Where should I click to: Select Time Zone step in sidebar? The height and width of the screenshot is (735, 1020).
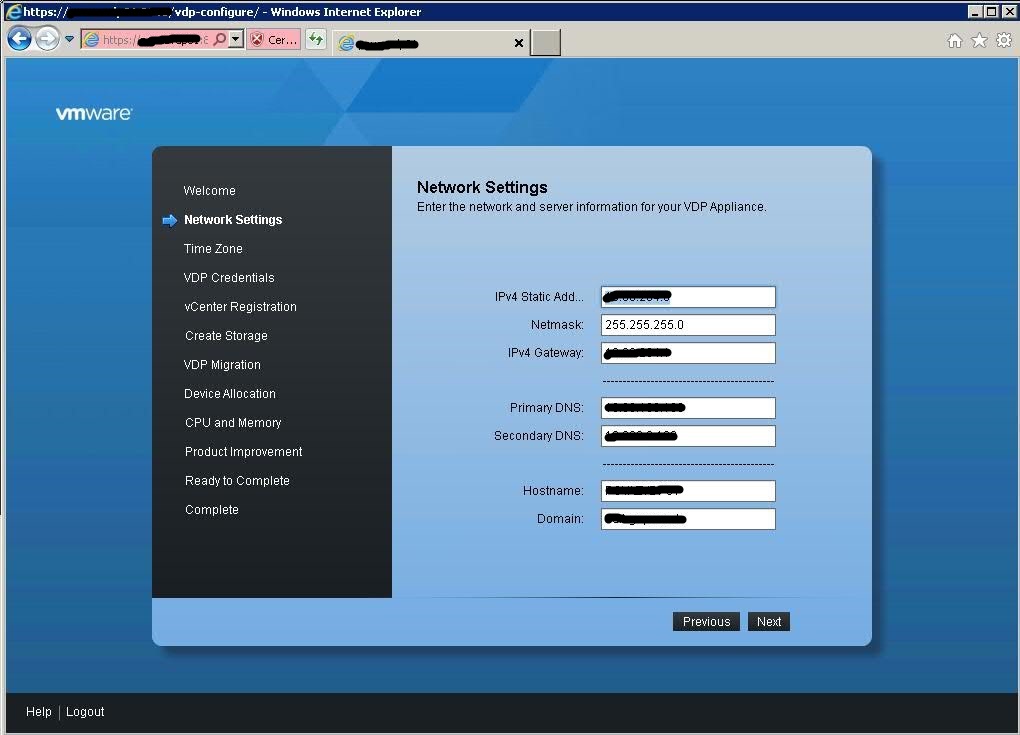213,248
